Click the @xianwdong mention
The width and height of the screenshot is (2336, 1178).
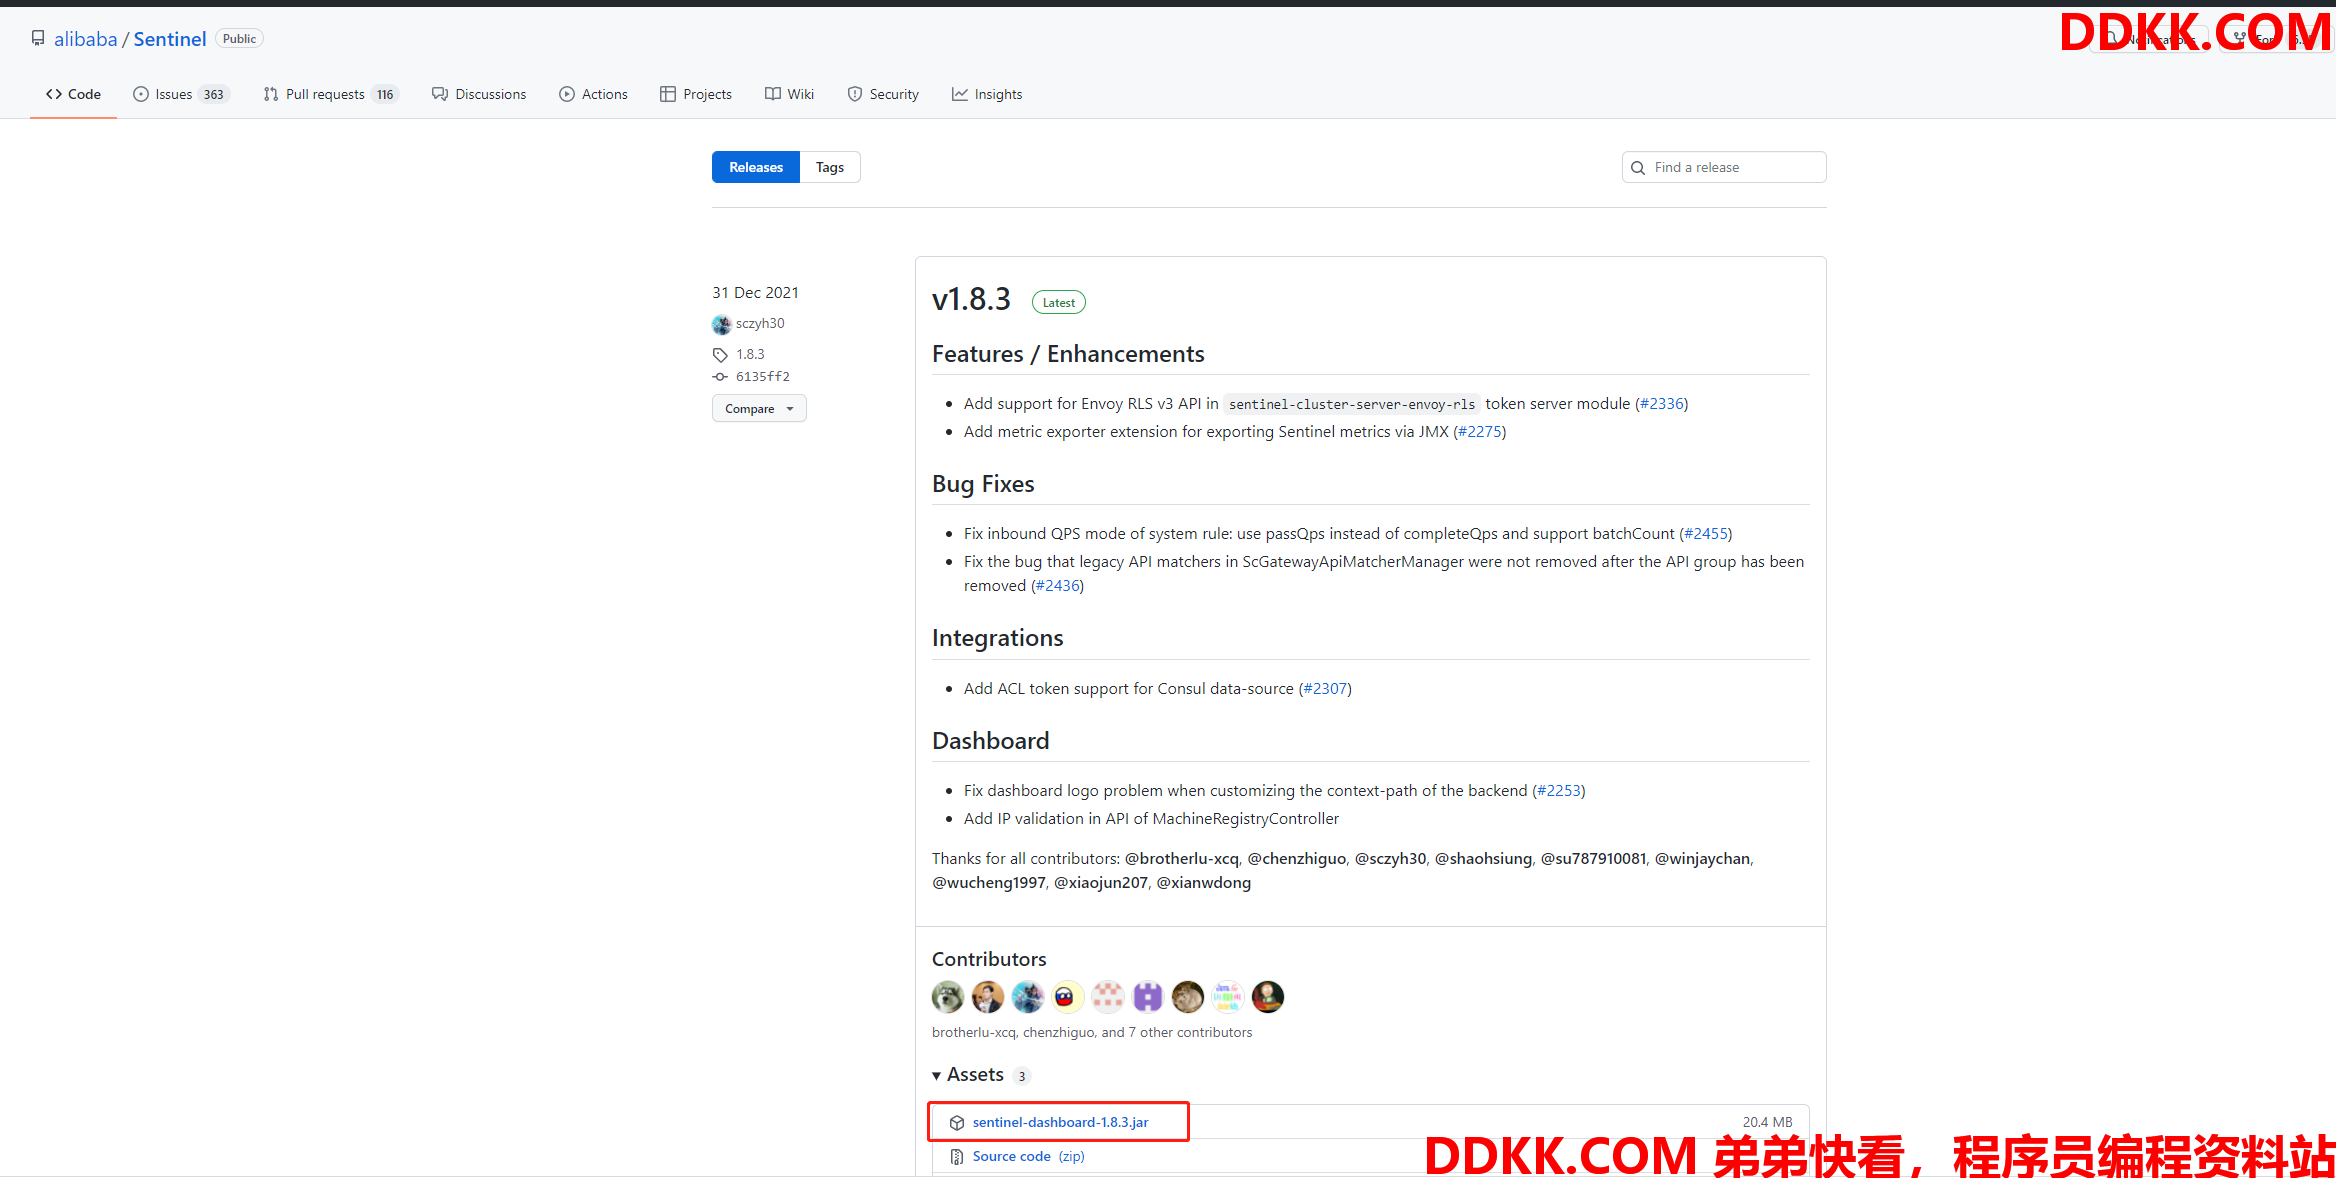(x=1204, y=882)
